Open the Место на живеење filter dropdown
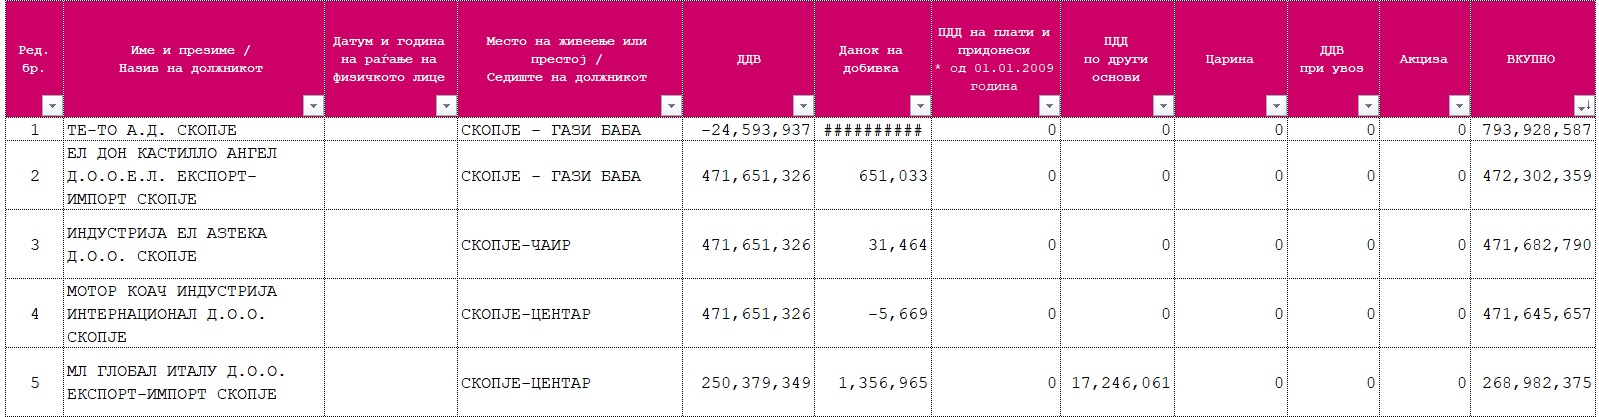Screen dimensions: 1599x417 click(671, 106)
